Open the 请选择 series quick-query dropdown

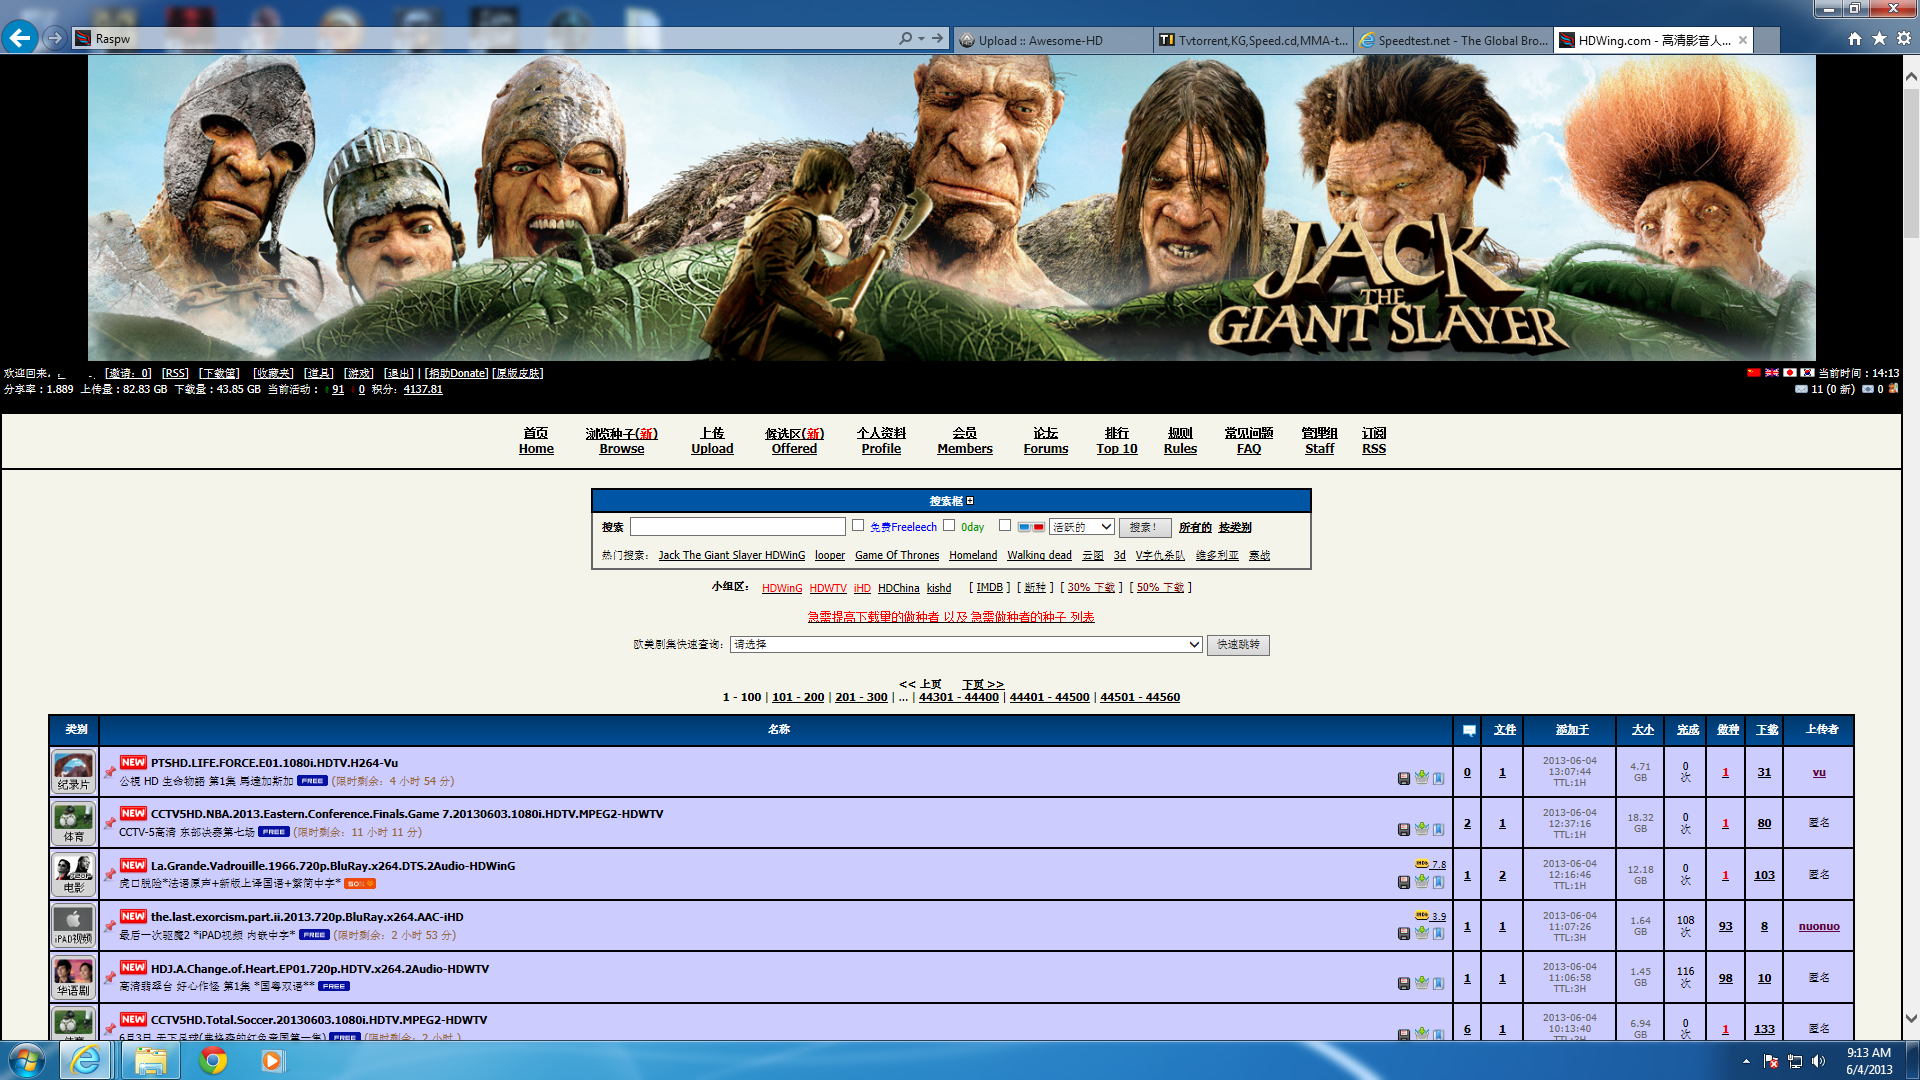pos(966,645)
